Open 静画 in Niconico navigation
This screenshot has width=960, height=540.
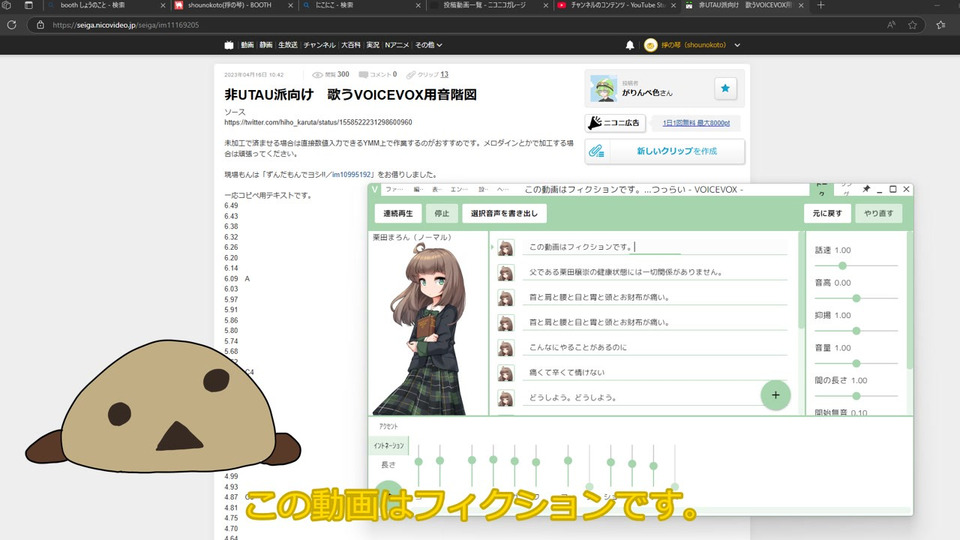pos(266,45)
